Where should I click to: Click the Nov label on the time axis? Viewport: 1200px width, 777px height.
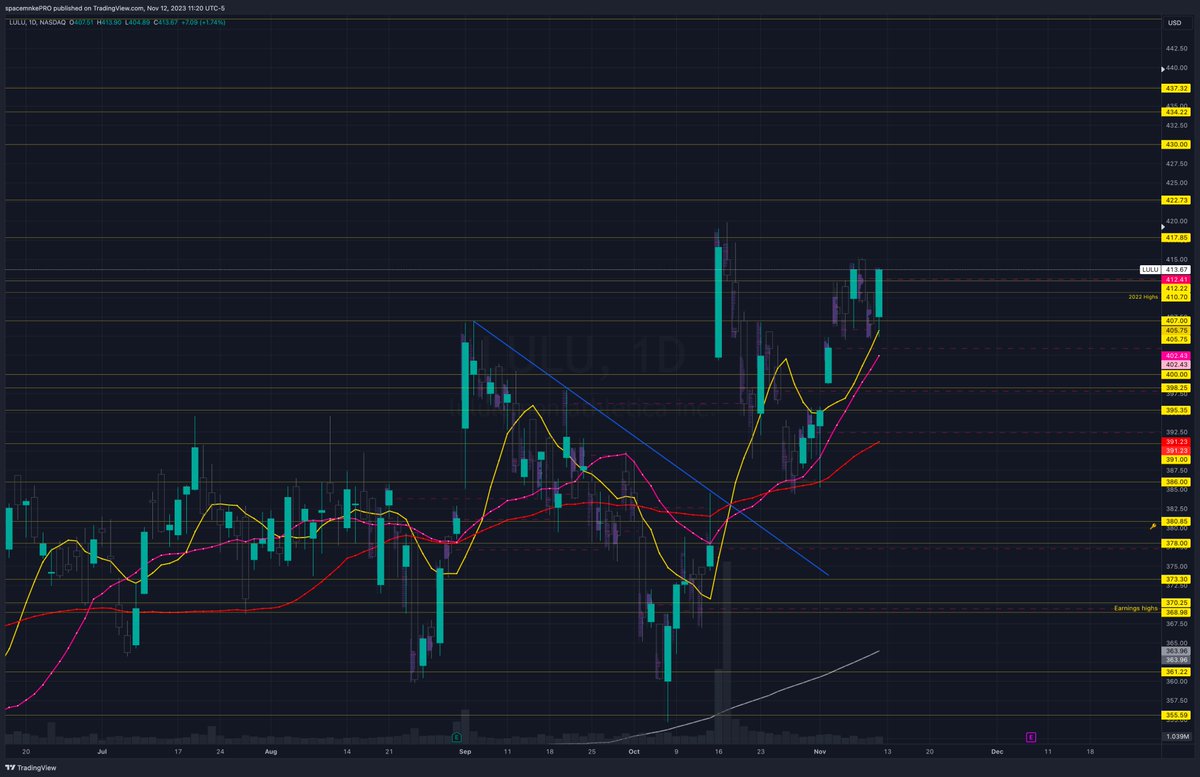(x=818, y=750)
